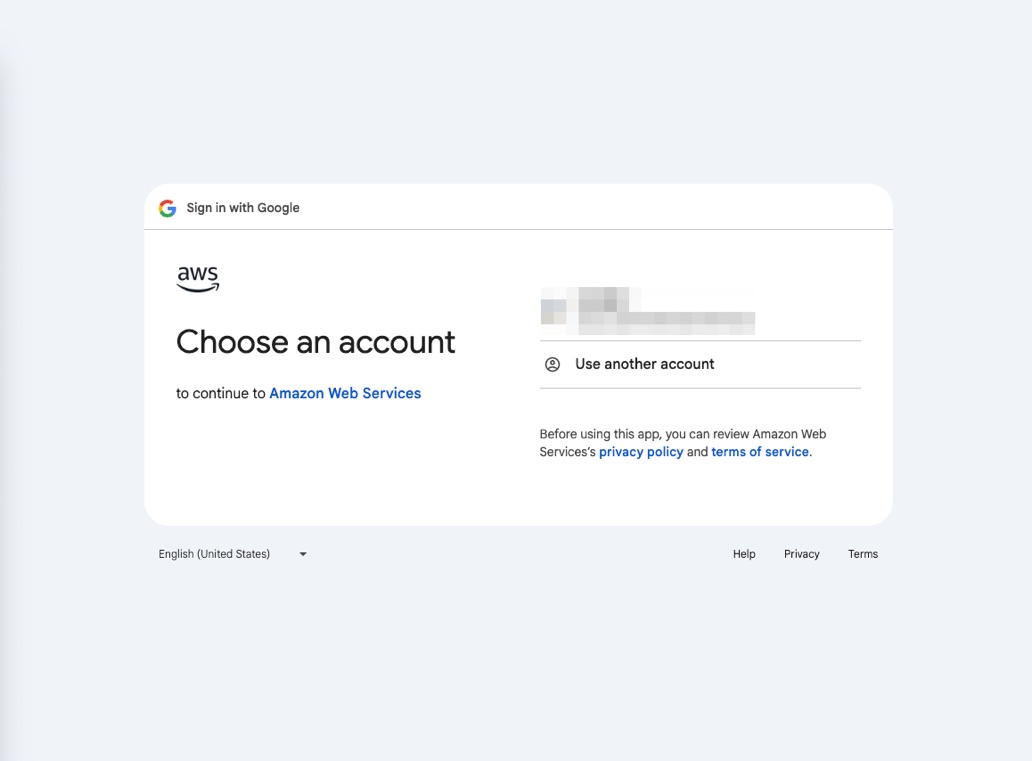The width and height of the screenshot is (1032, 761).
Task: Click the Sign in with Google header text
Action: point(243,208)
